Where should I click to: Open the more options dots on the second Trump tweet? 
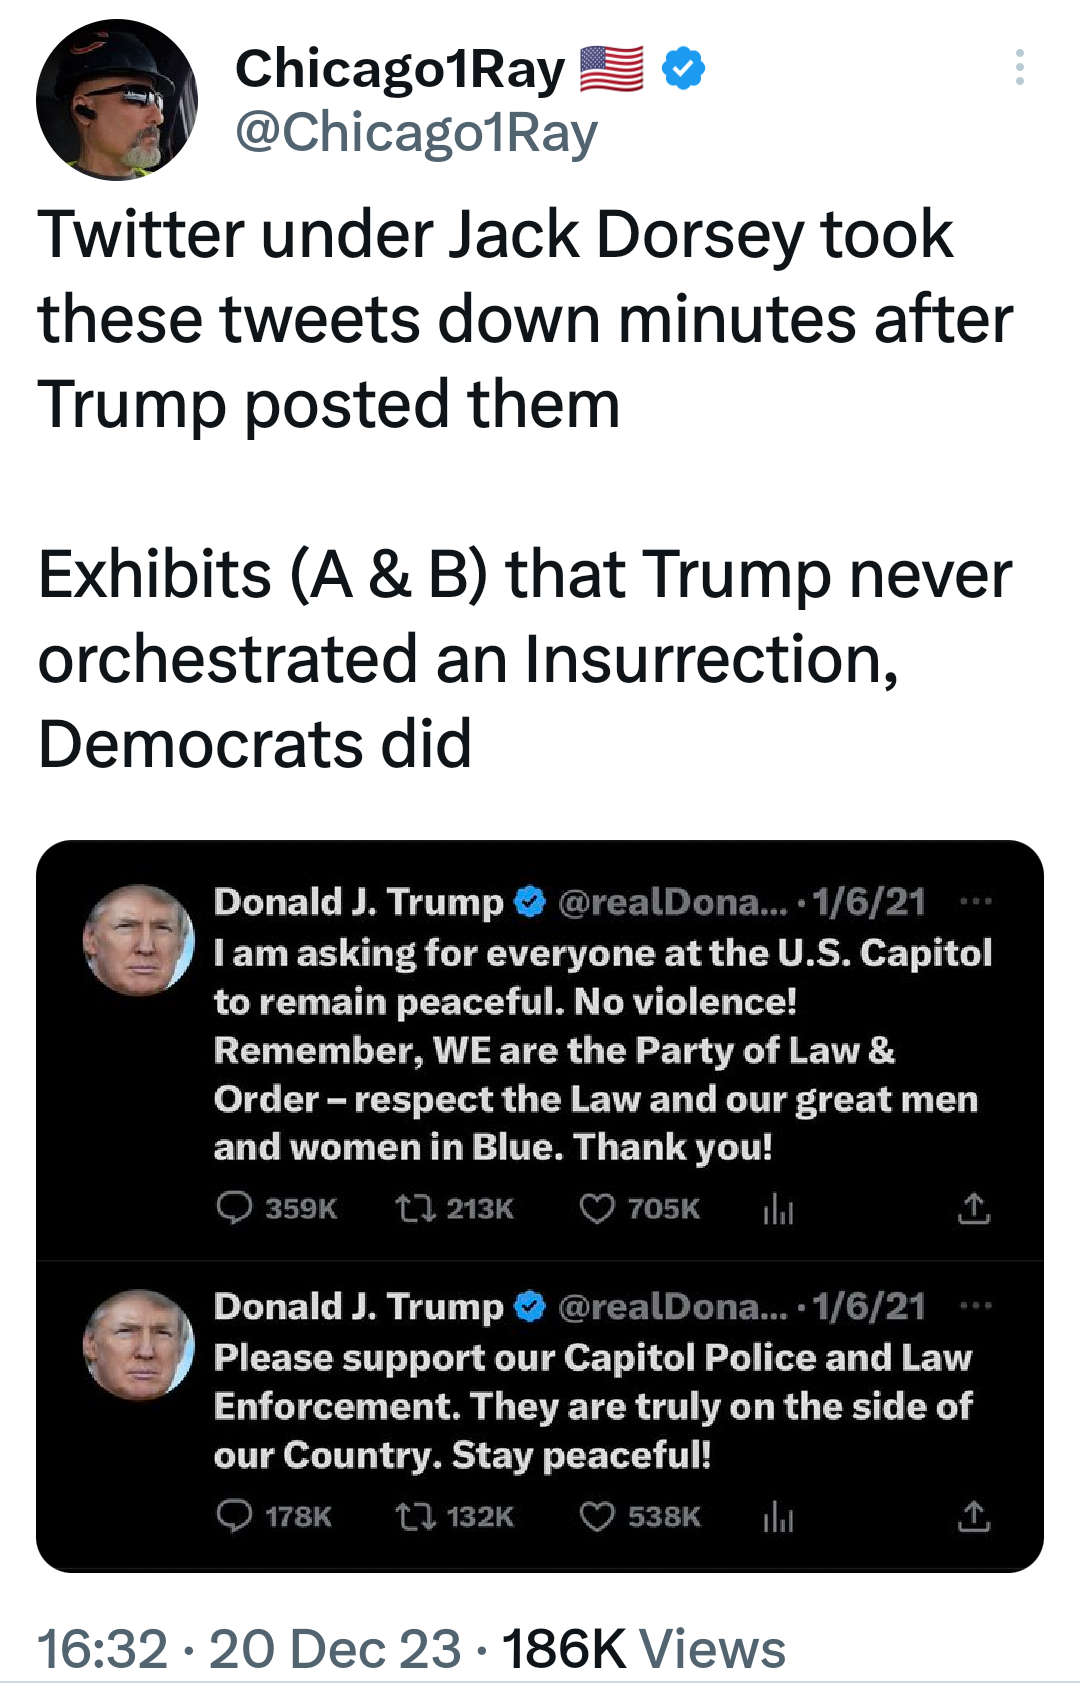click(x=975, y=1306)
